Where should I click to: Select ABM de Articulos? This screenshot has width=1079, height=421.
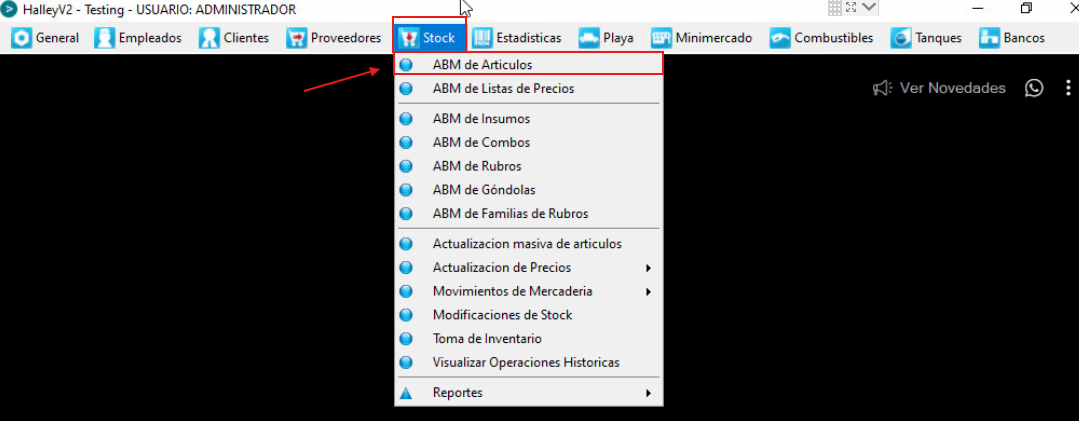[526, 65]
